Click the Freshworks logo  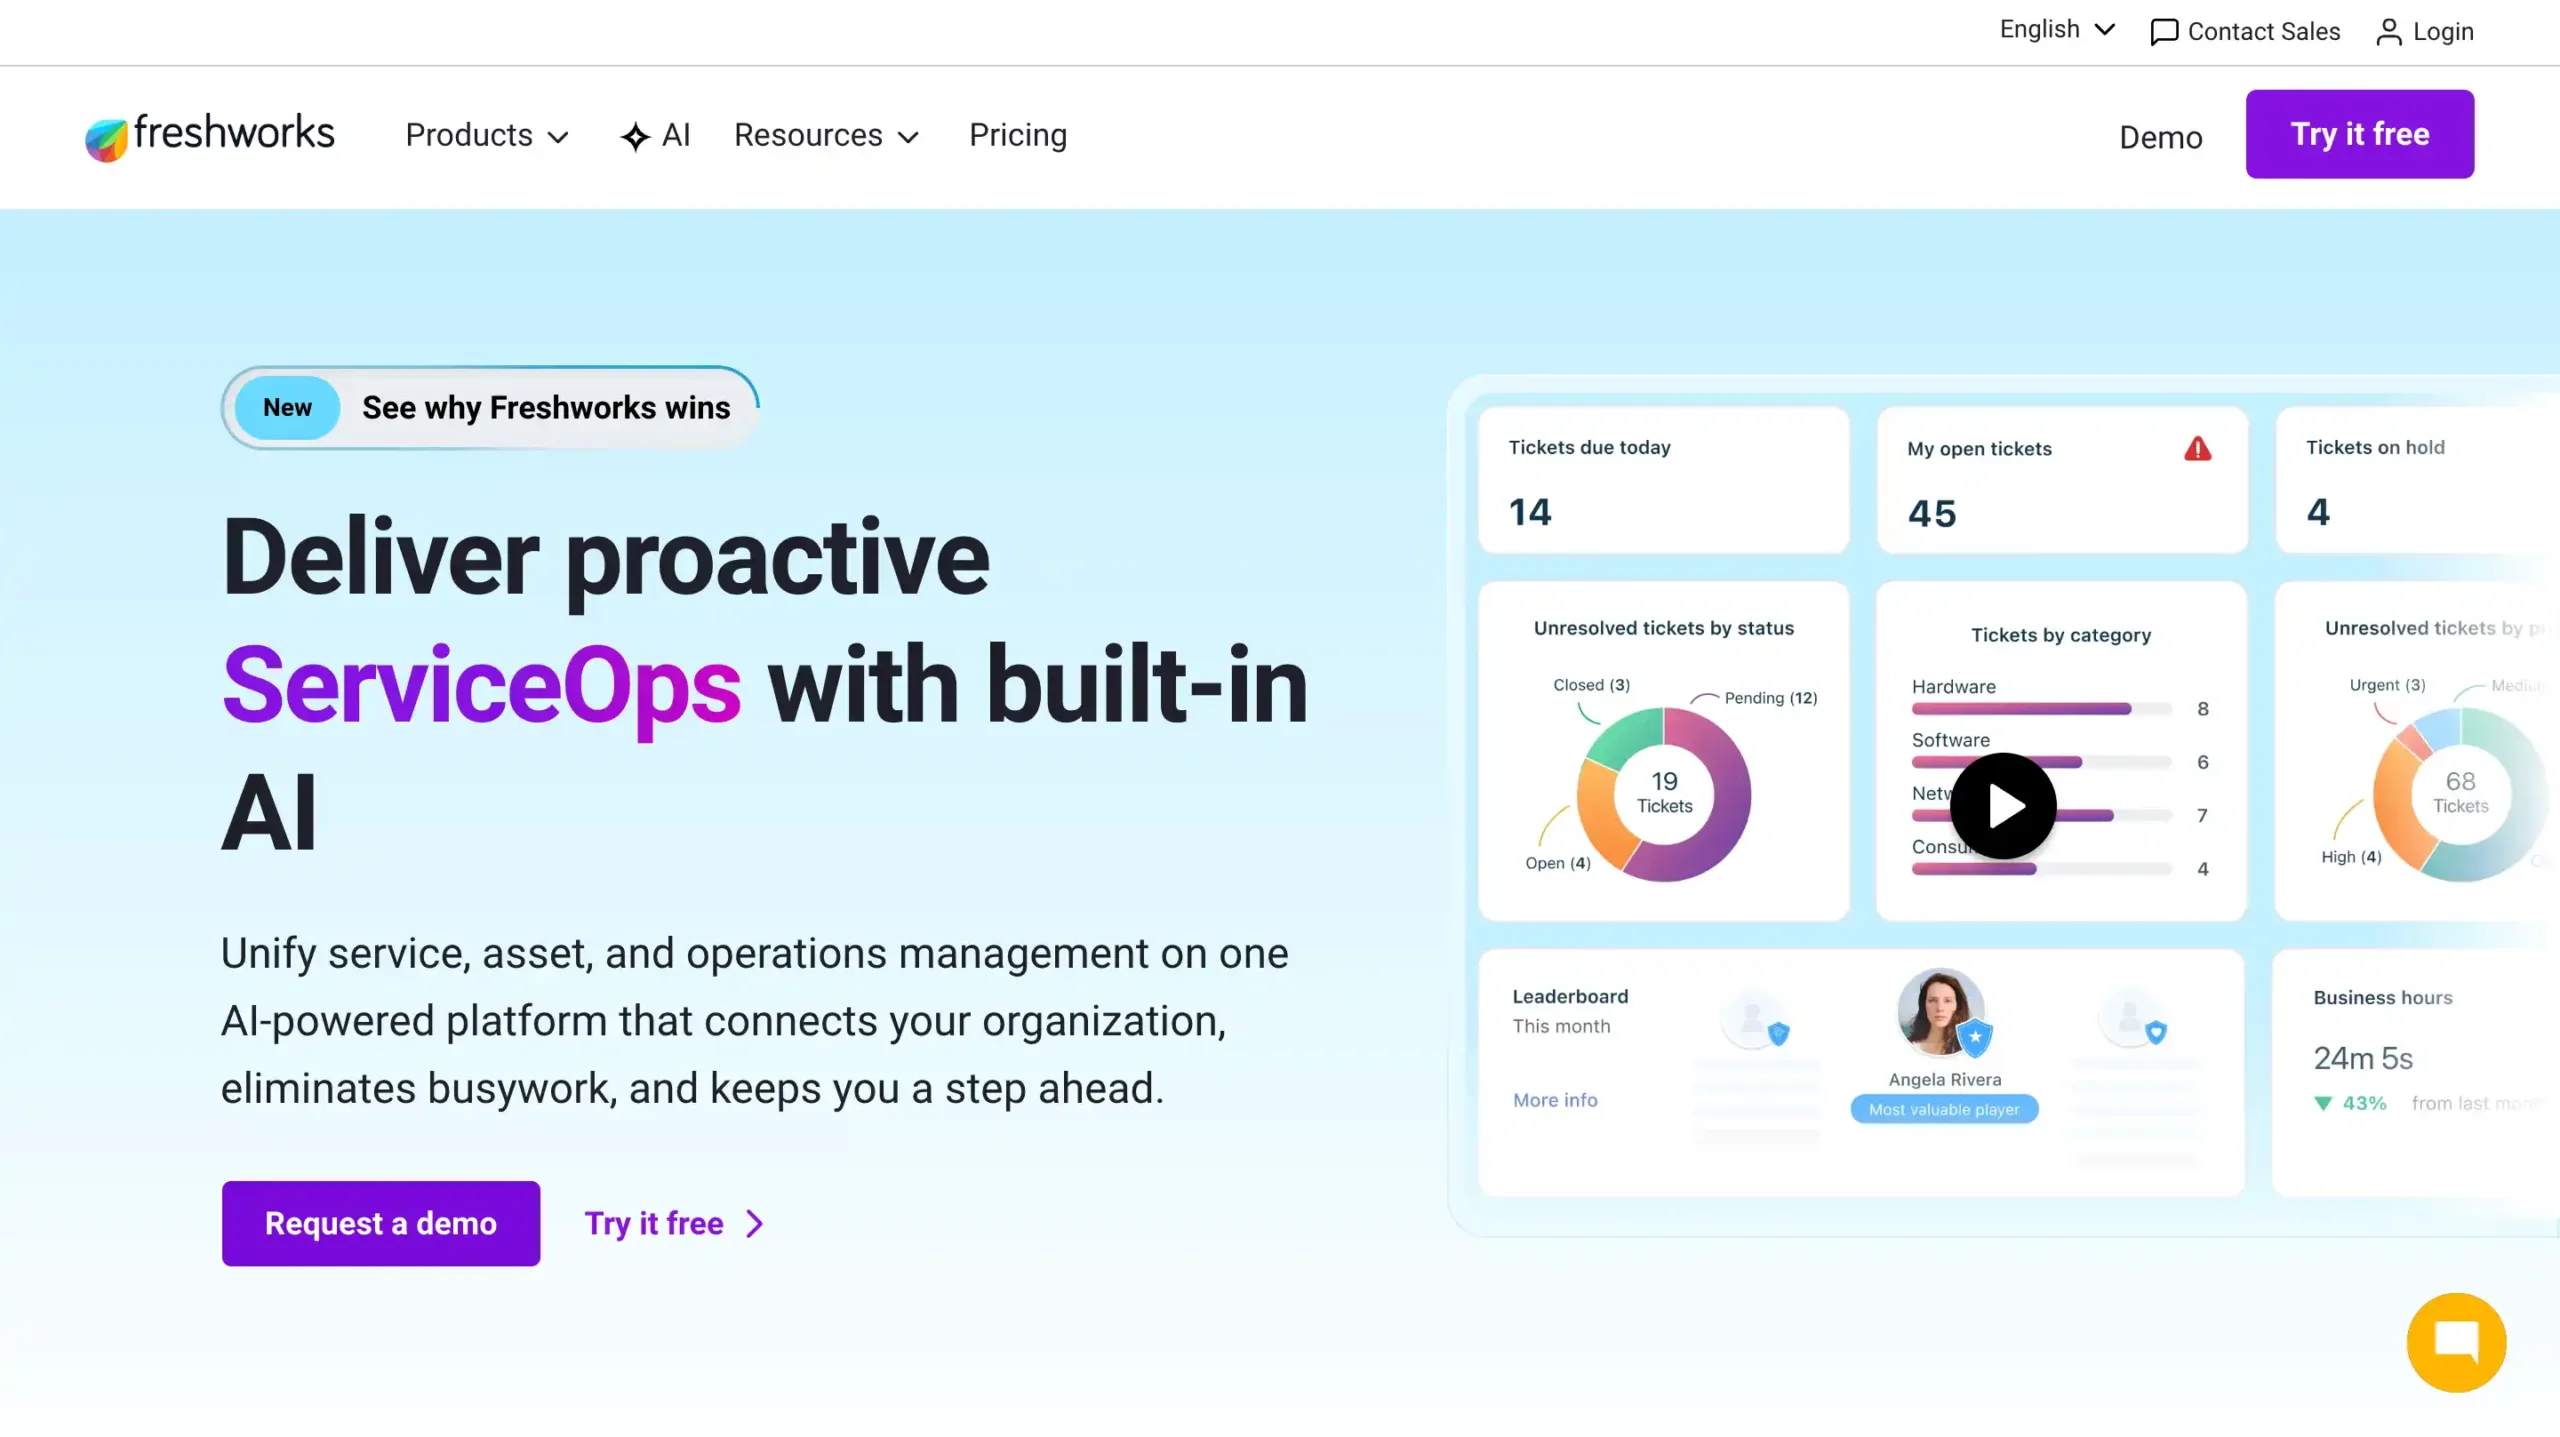(210, 136)
